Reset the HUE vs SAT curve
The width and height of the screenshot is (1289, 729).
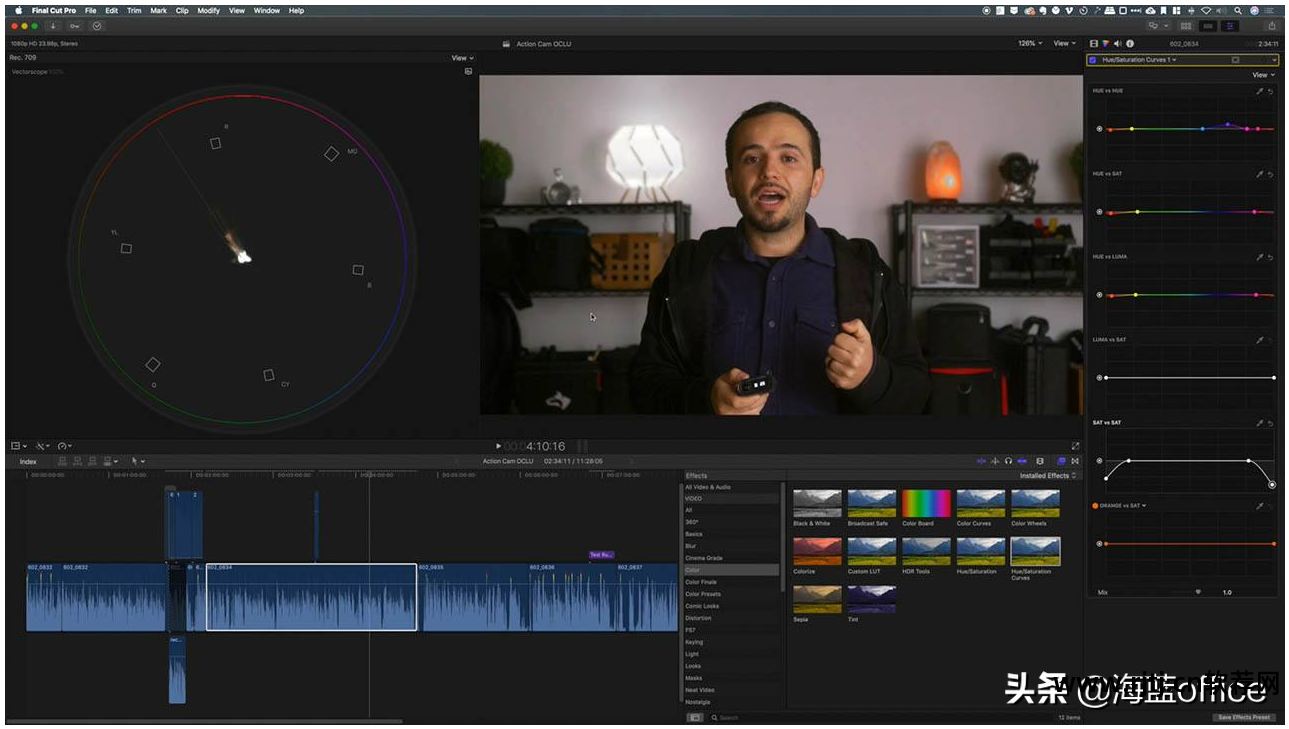(1271, 174)
